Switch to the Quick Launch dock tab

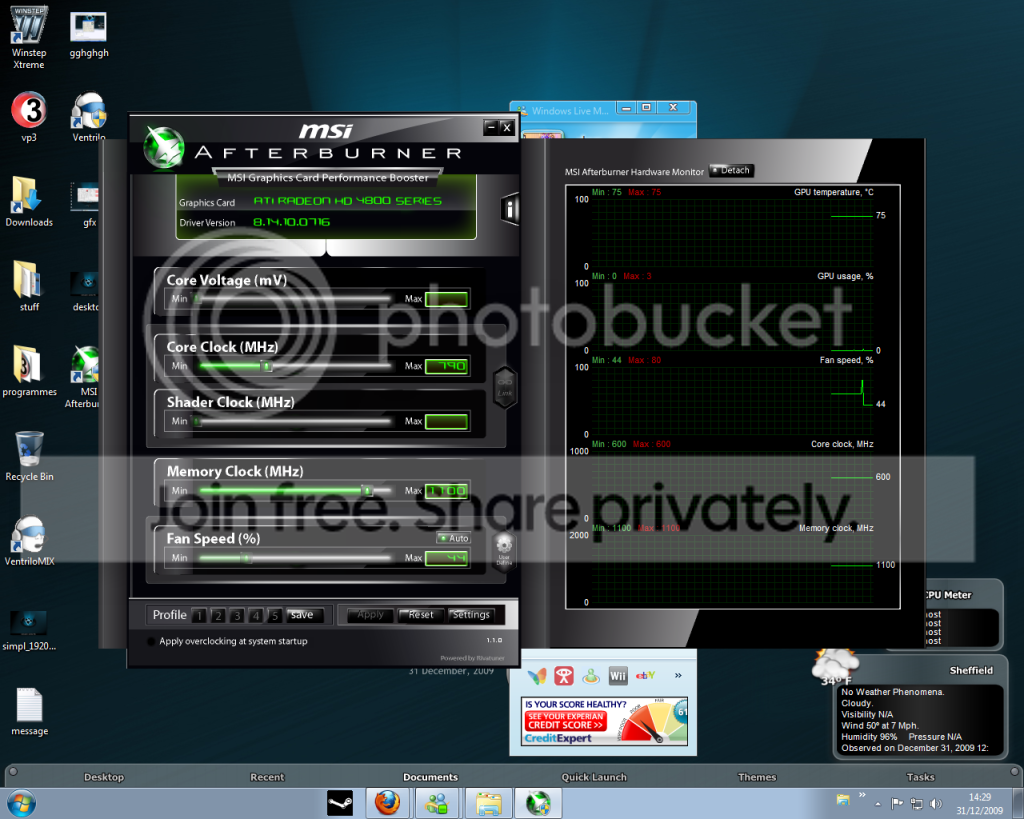pos(594,777)
